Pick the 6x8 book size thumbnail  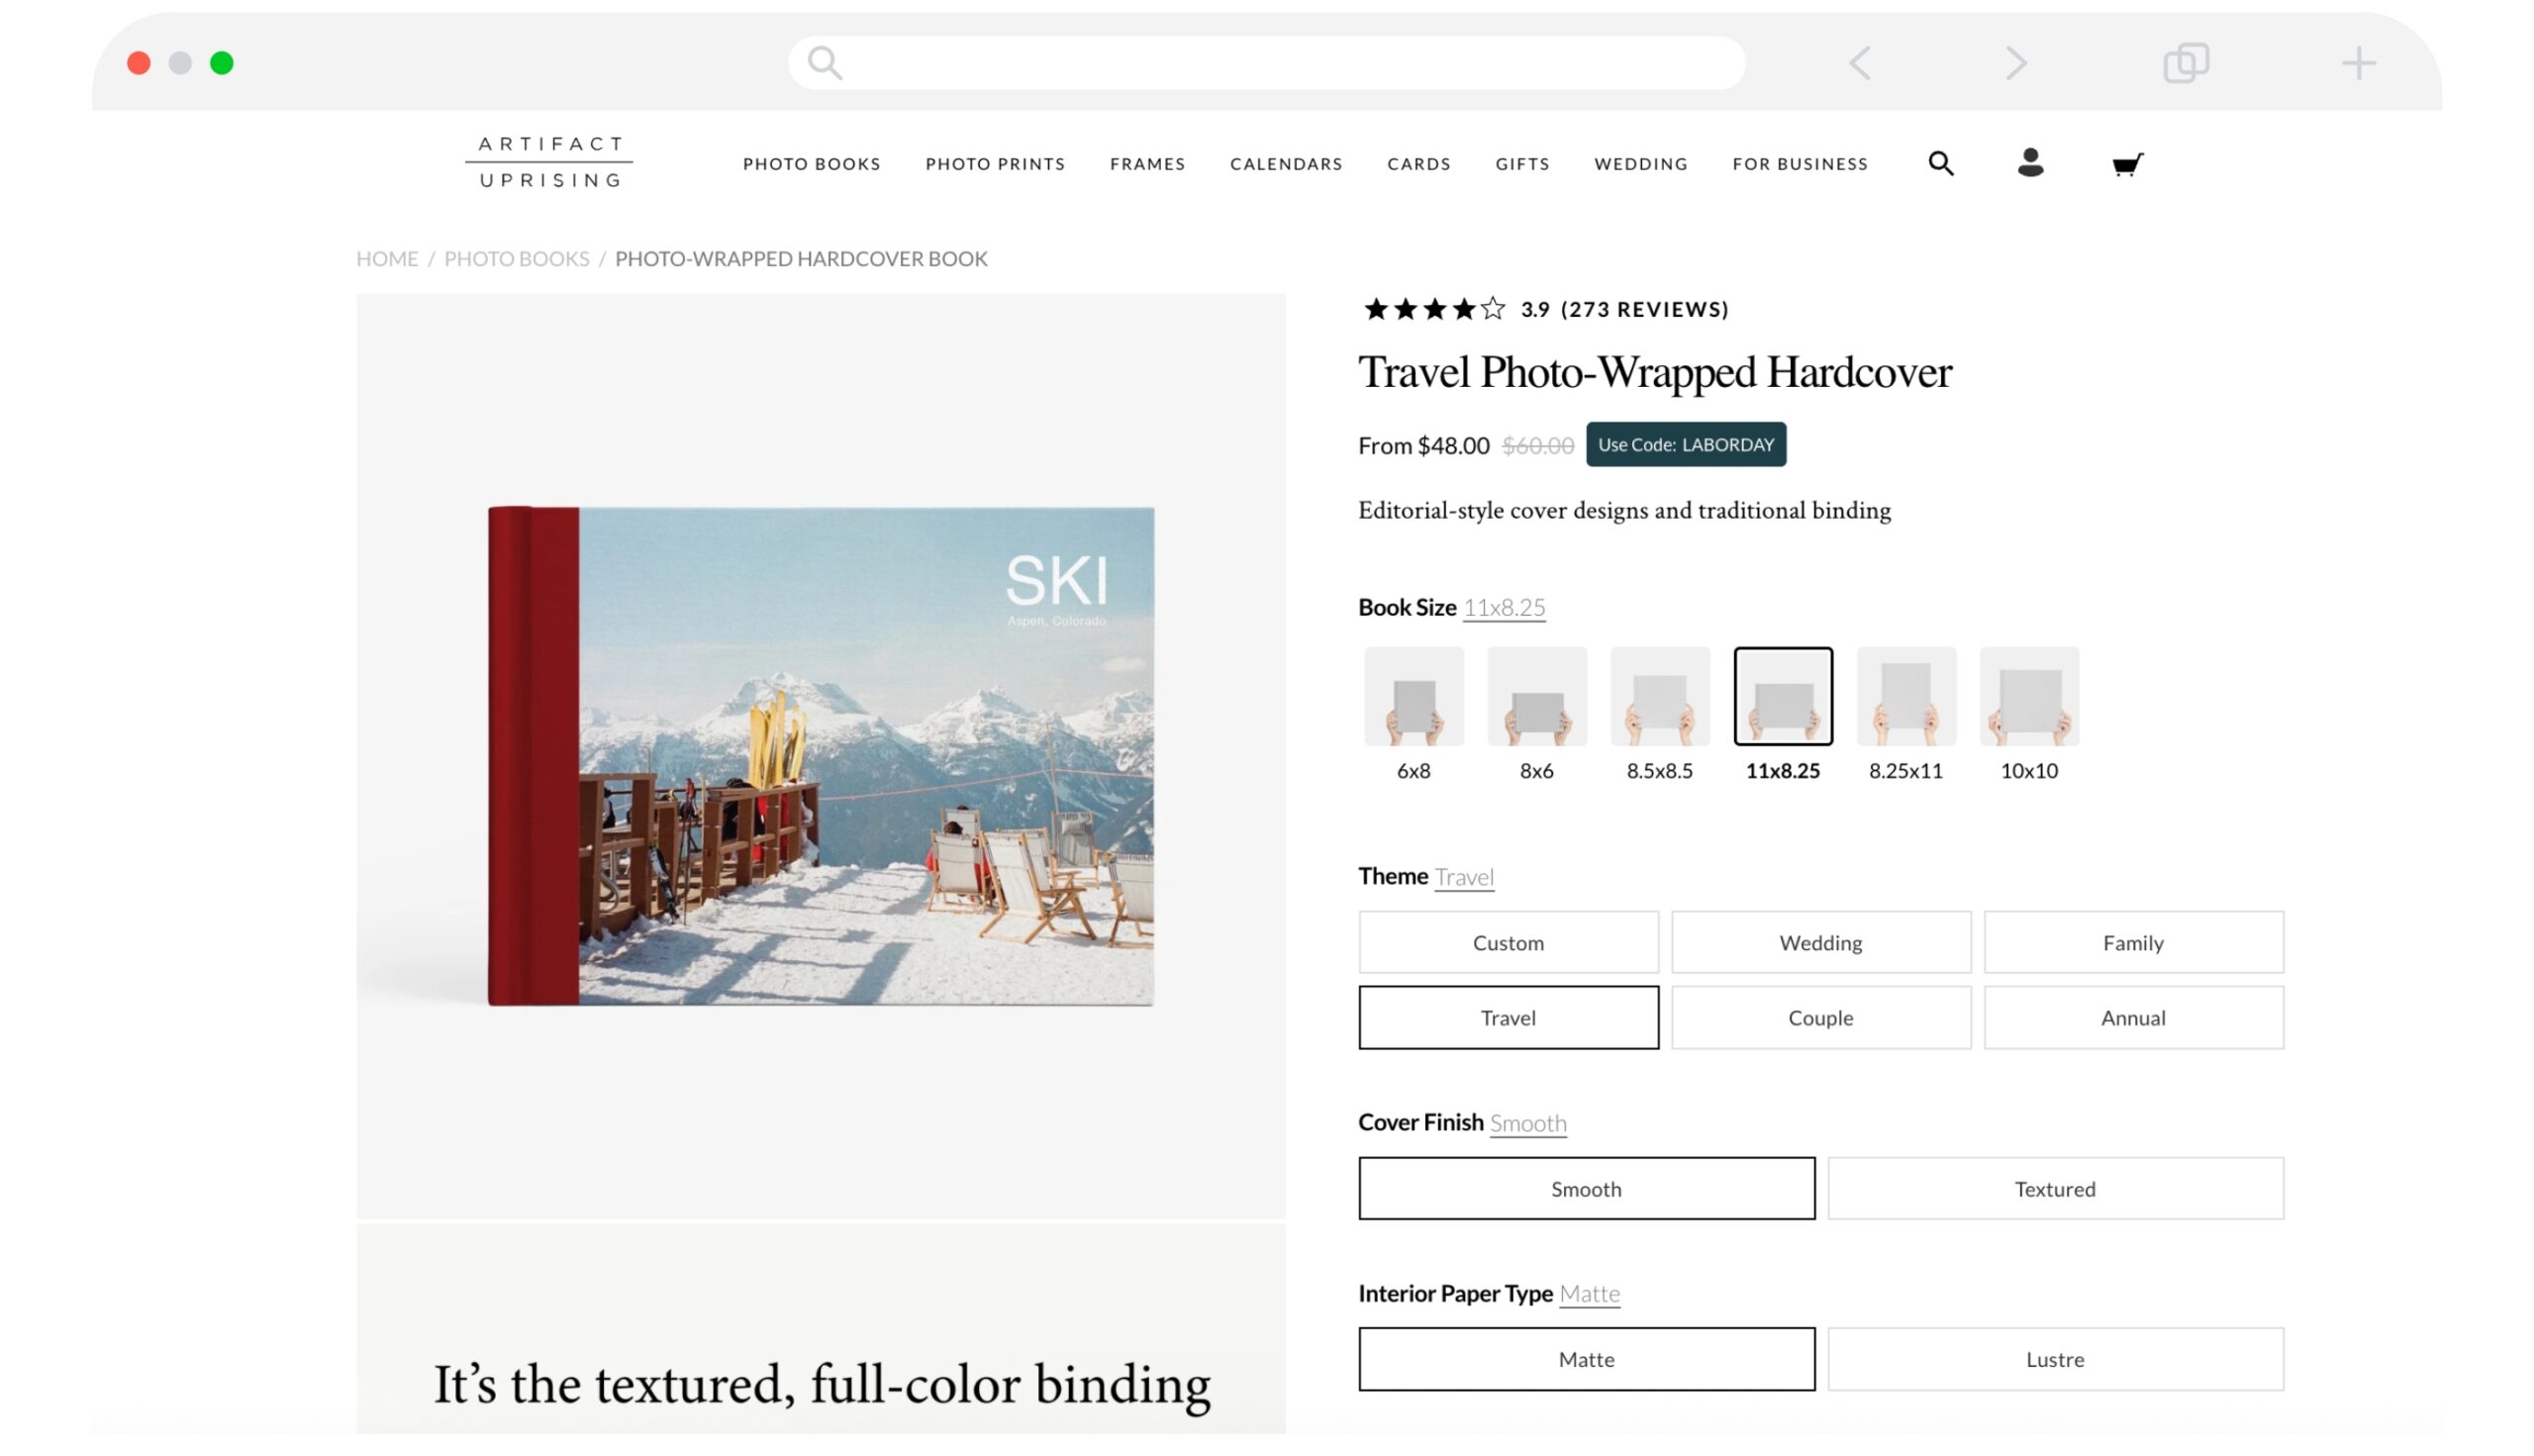[1413, 697]
